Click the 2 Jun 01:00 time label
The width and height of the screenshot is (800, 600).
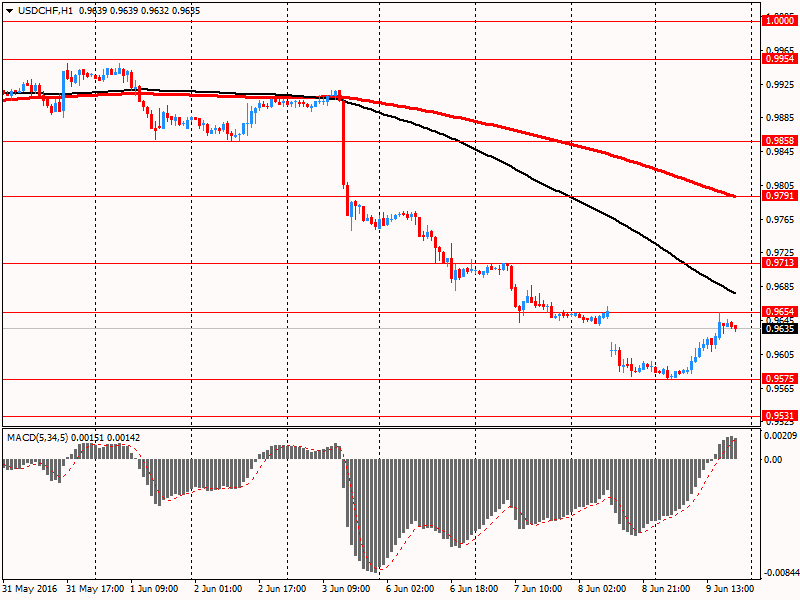click(218, 589)
